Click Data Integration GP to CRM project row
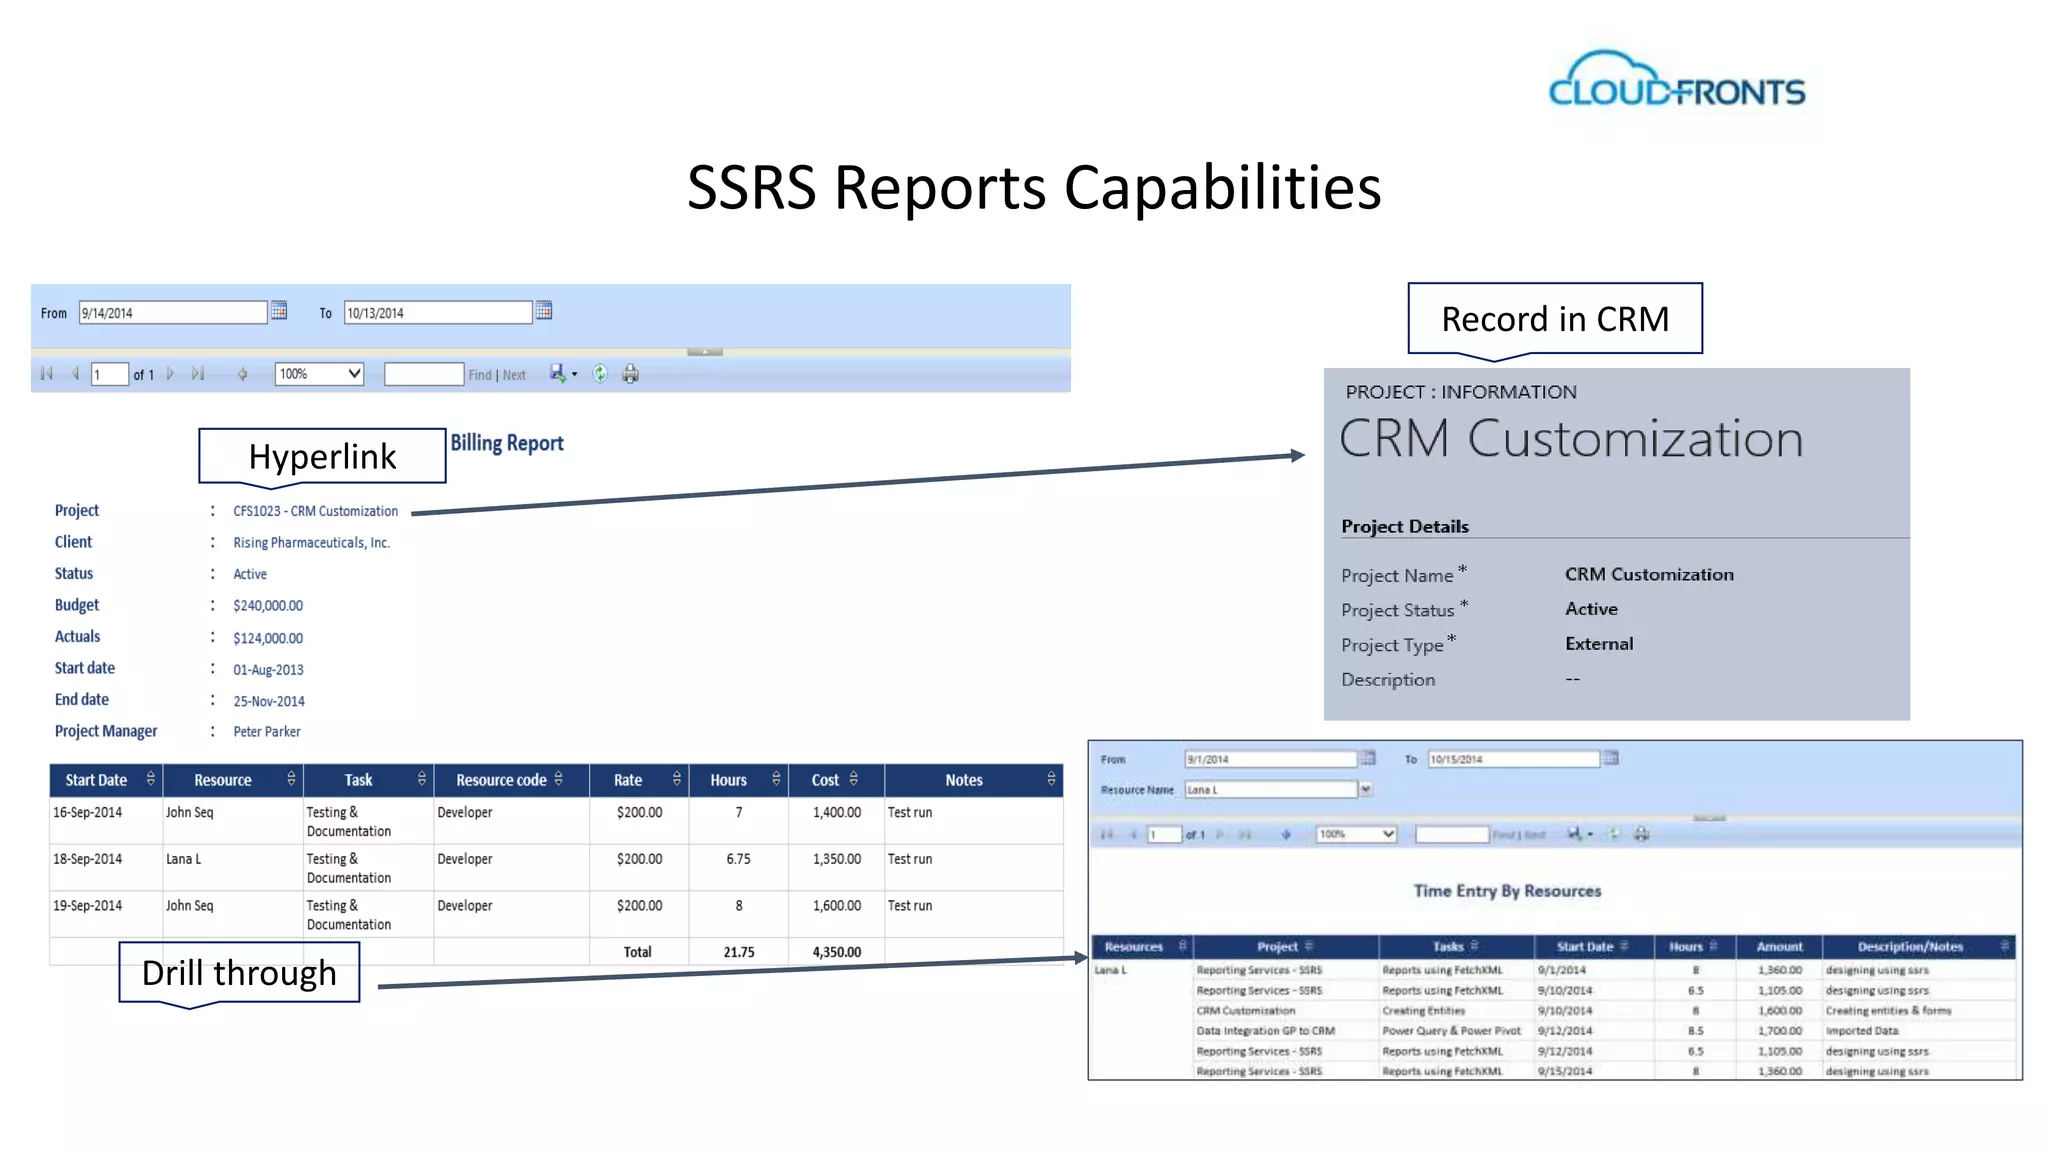 (1265, 1031)
